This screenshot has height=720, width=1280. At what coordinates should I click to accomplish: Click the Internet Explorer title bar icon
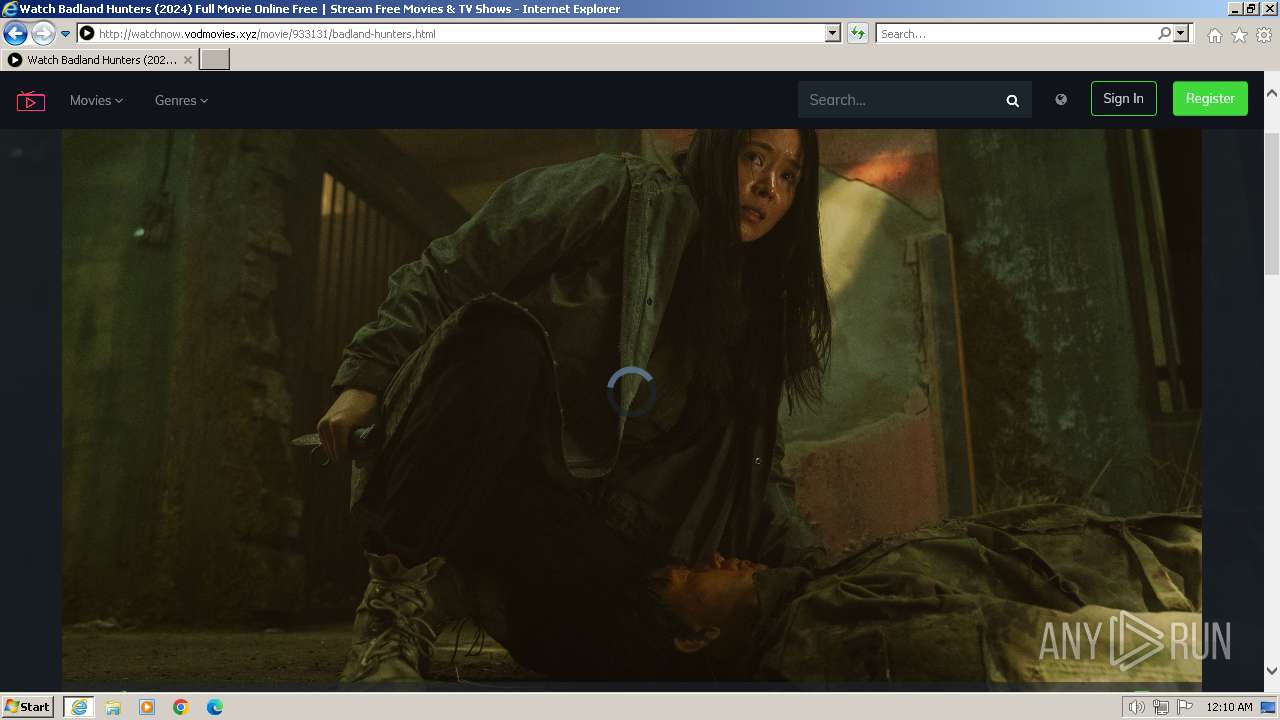[x=10, y=9]
